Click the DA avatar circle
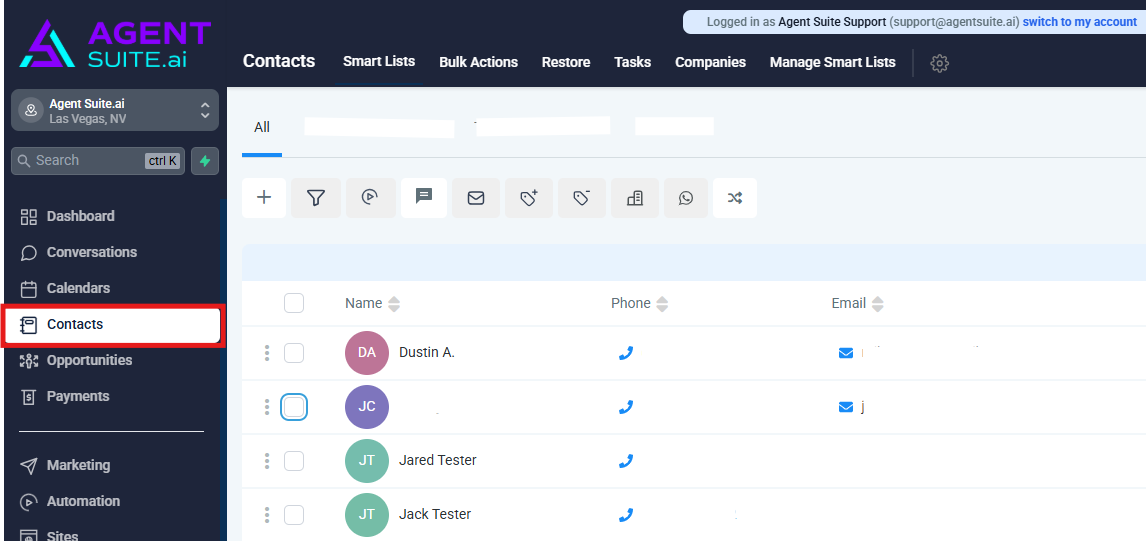 pos(367,353)
